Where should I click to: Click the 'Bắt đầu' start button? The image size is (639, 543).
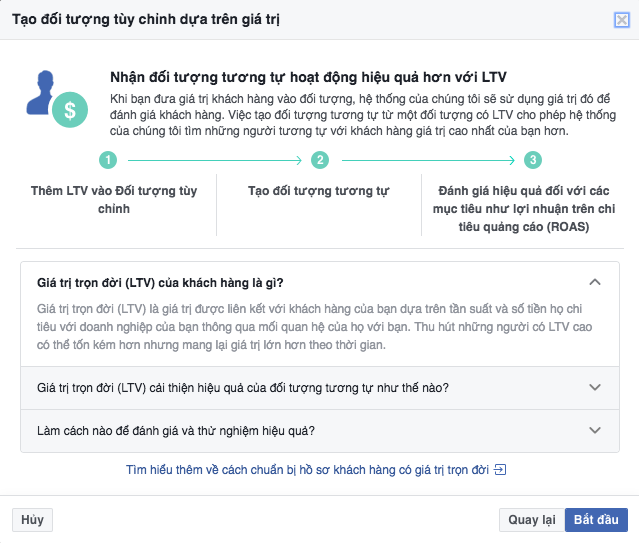coord(597,520)
